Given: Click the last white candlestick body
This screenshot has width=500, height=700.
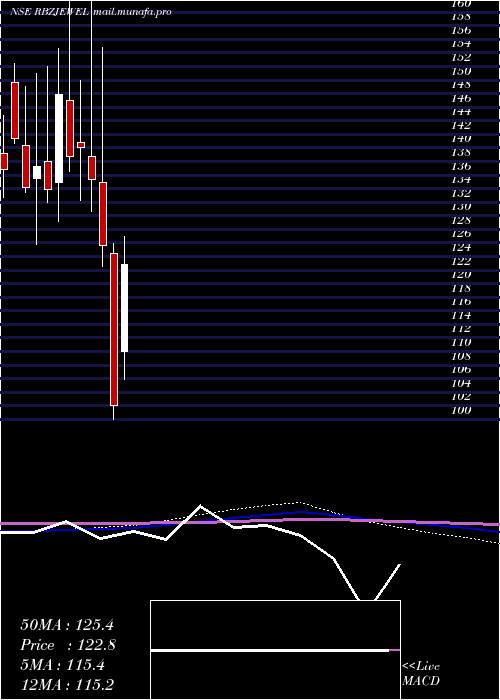Looking at the screenshot, I should click(125, 308).
